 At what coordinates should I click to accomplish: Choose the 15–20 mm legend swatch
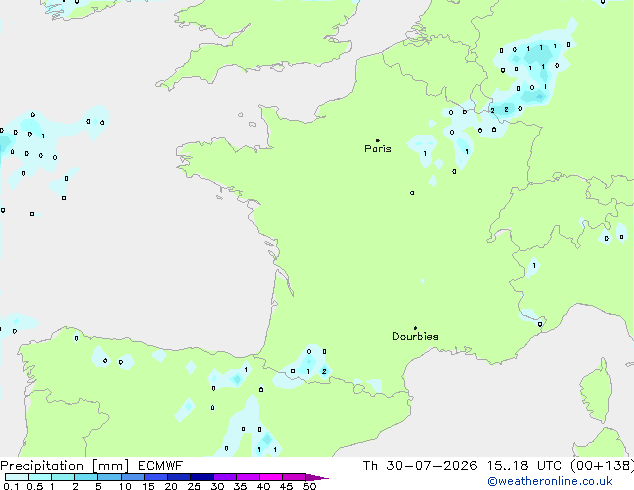click(x=156, y=477)
